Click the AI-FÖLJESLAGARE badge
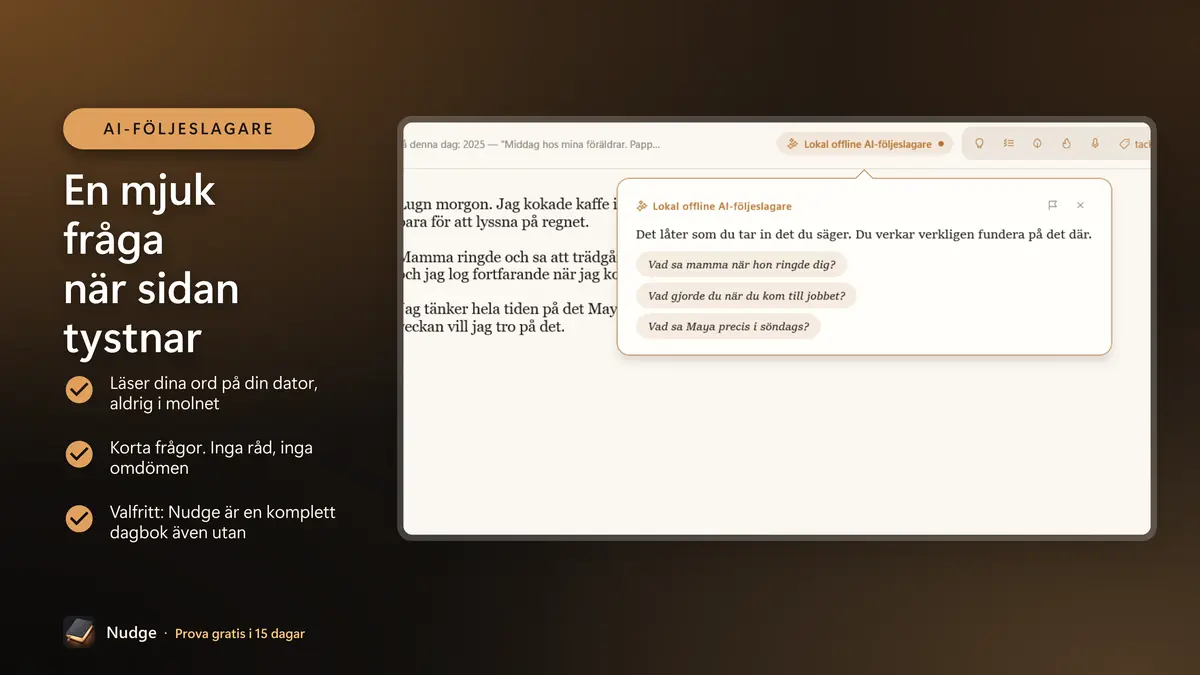The width and height of the screenshot is (1200, 675). tap(189, 129)
